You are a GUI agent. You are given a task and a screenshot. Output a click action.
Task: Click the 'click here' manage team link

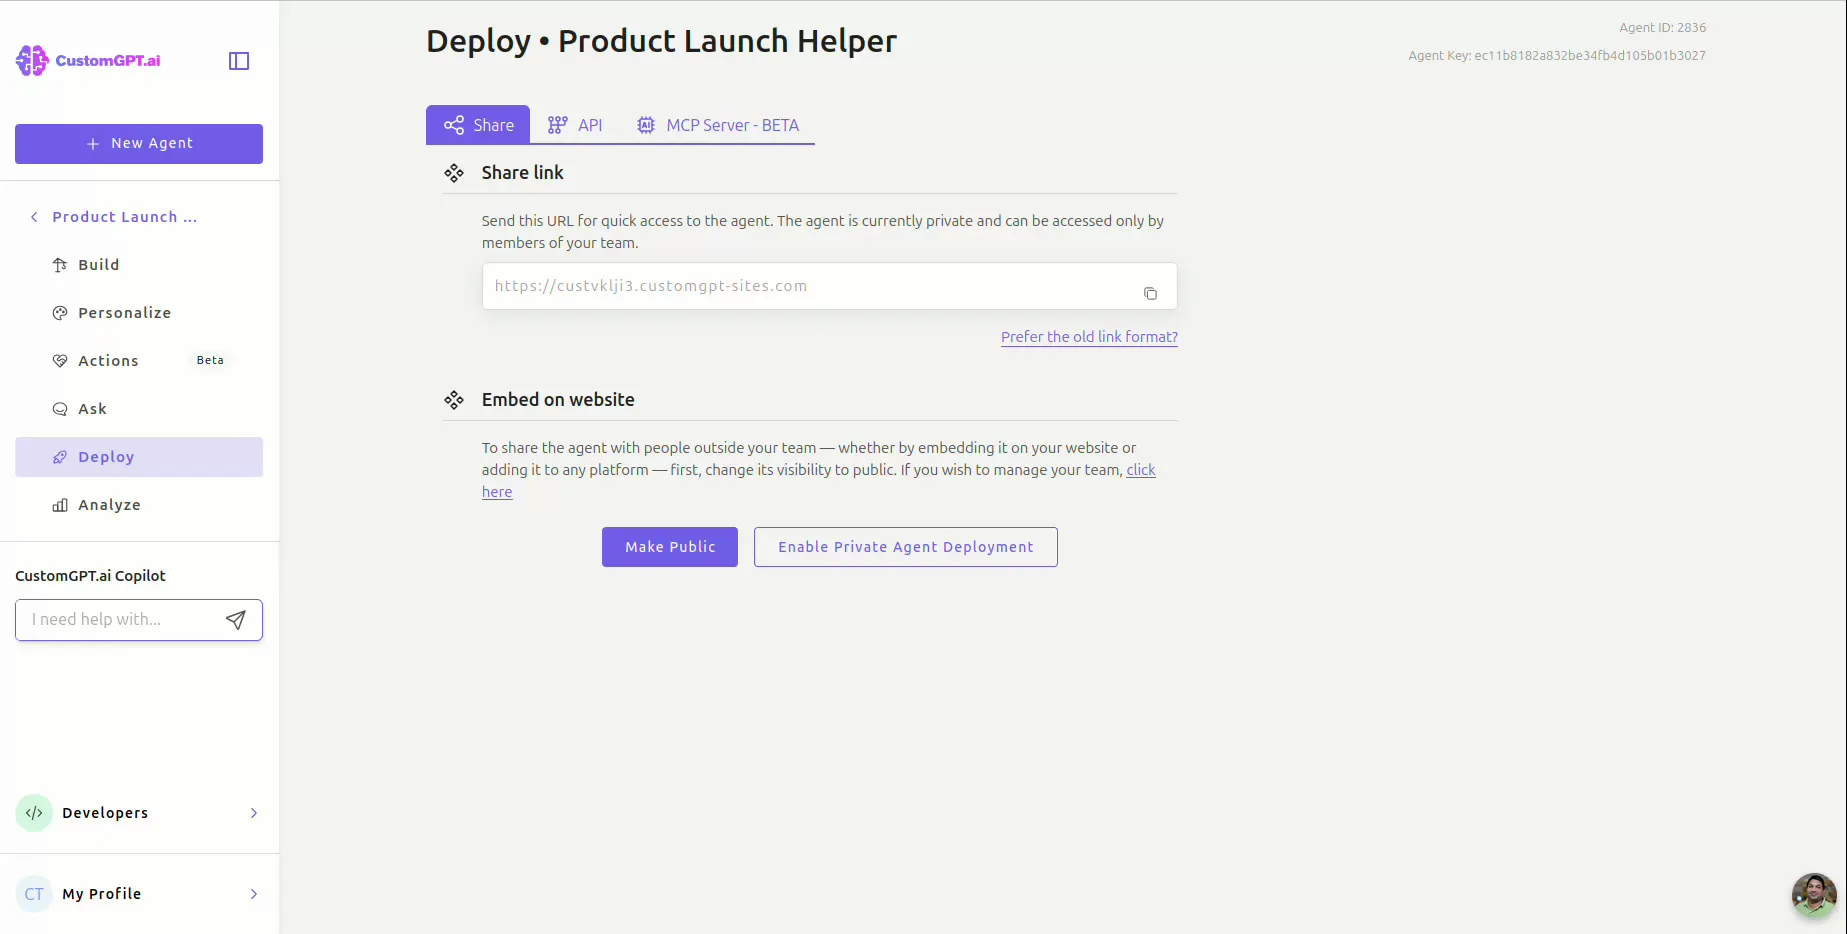(1141, 470)
